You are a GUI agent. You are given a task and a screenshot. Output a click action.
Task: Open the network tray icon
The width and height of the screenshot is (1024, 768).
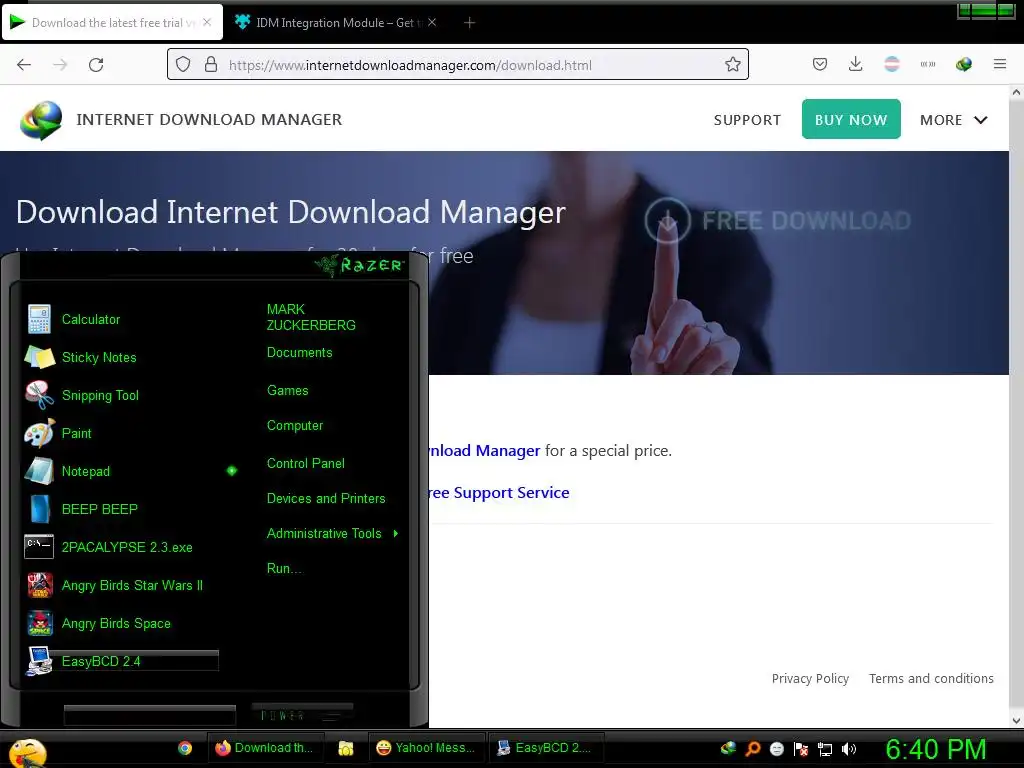coord(825,748)
